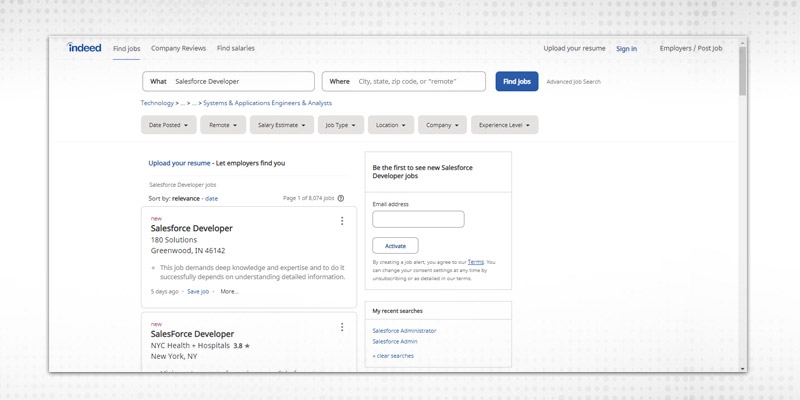The width and height of the screenshot is (800, 400).
Task: Open the three-dot menu for 180 Solutions job
Action: click(x=342, y=221)
